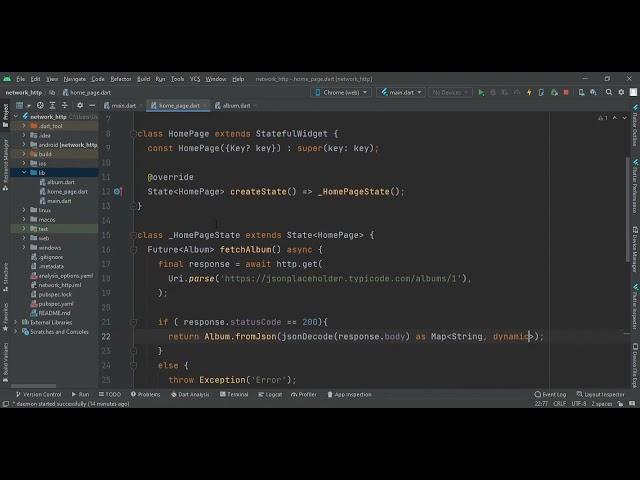Click the debug bug icon in toolbar

pos(493,93)
